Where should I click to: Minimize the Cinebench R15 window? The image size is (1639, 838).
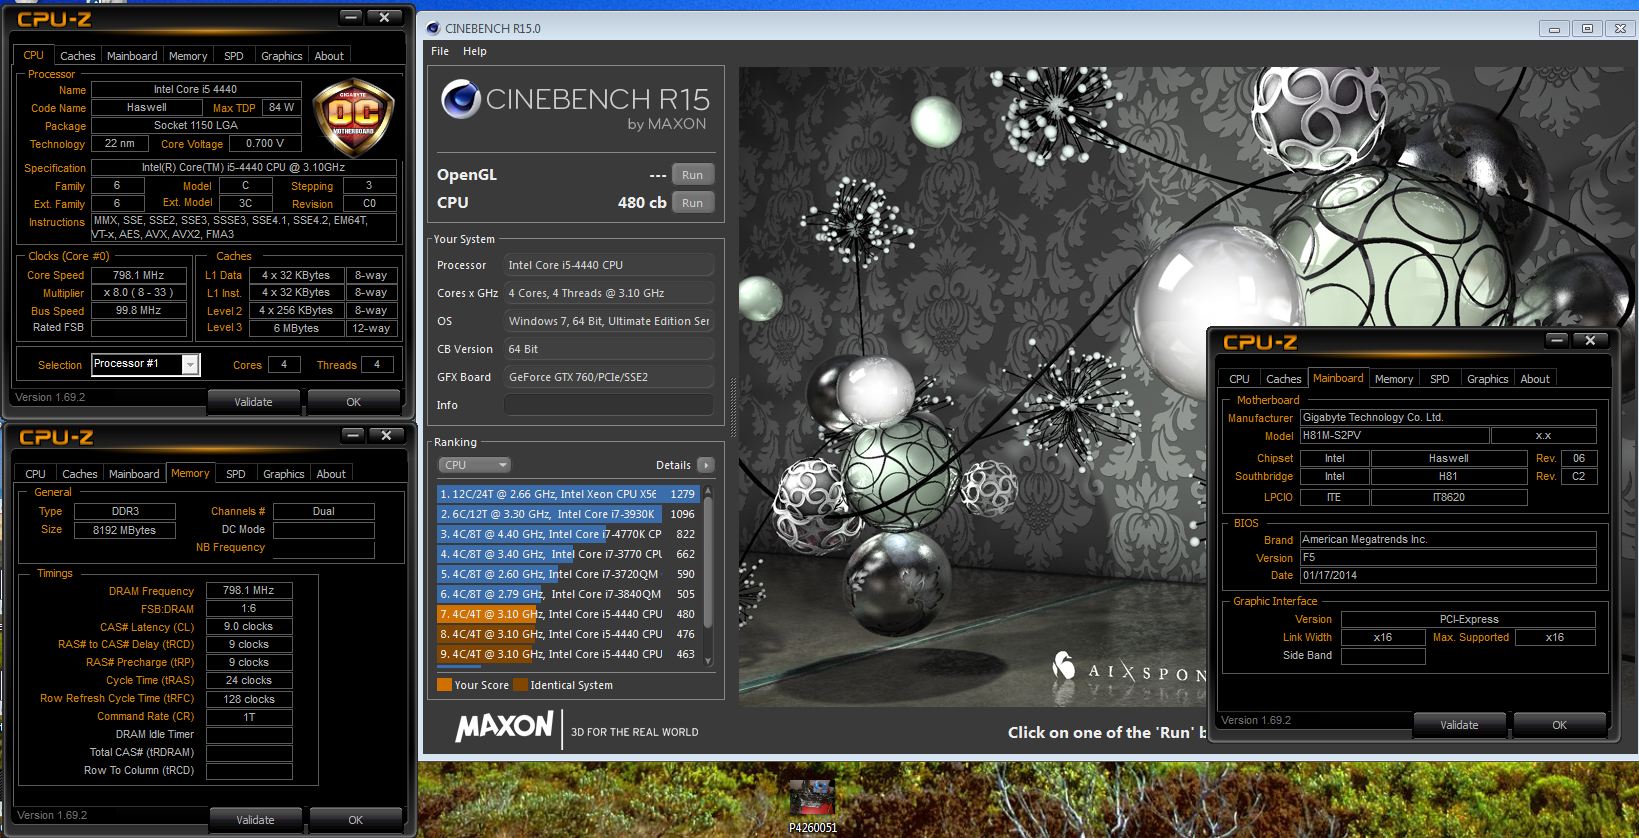point(1554,29)
